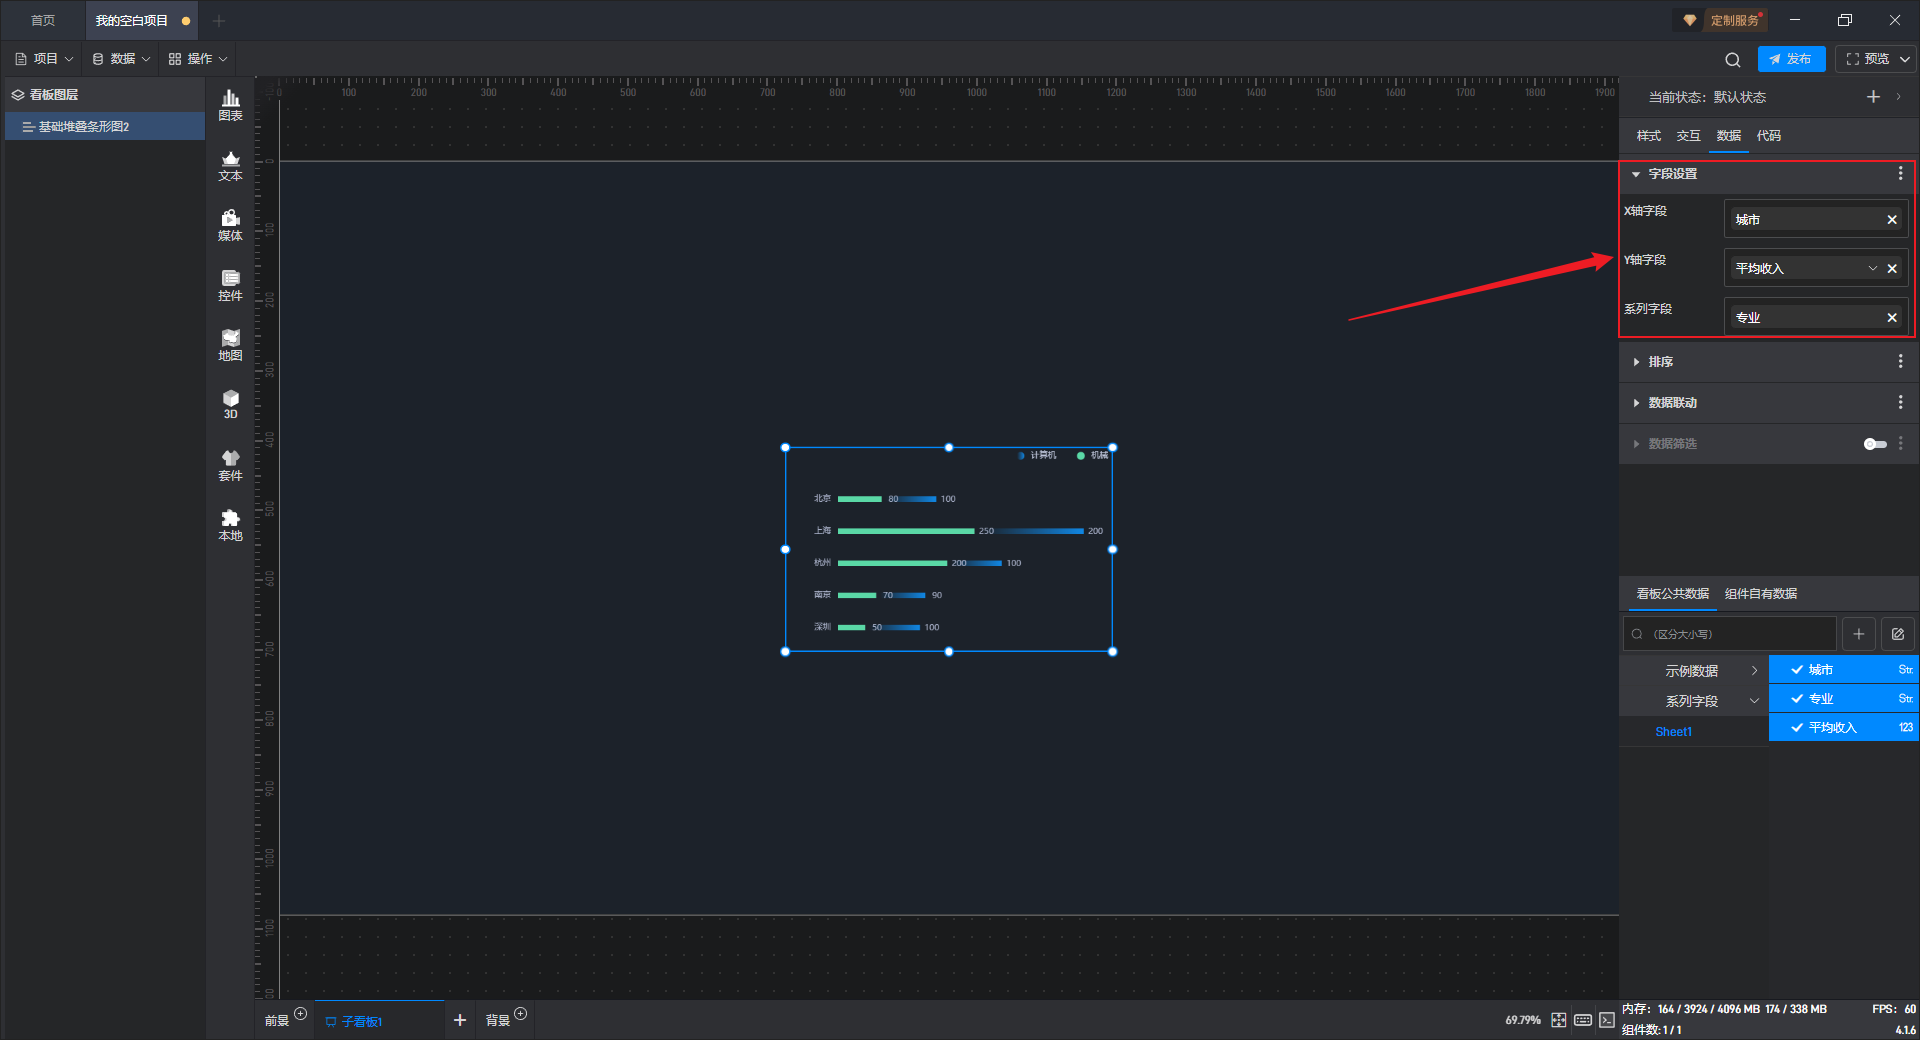Open the 操作 menu

click(x=198, y=59)
